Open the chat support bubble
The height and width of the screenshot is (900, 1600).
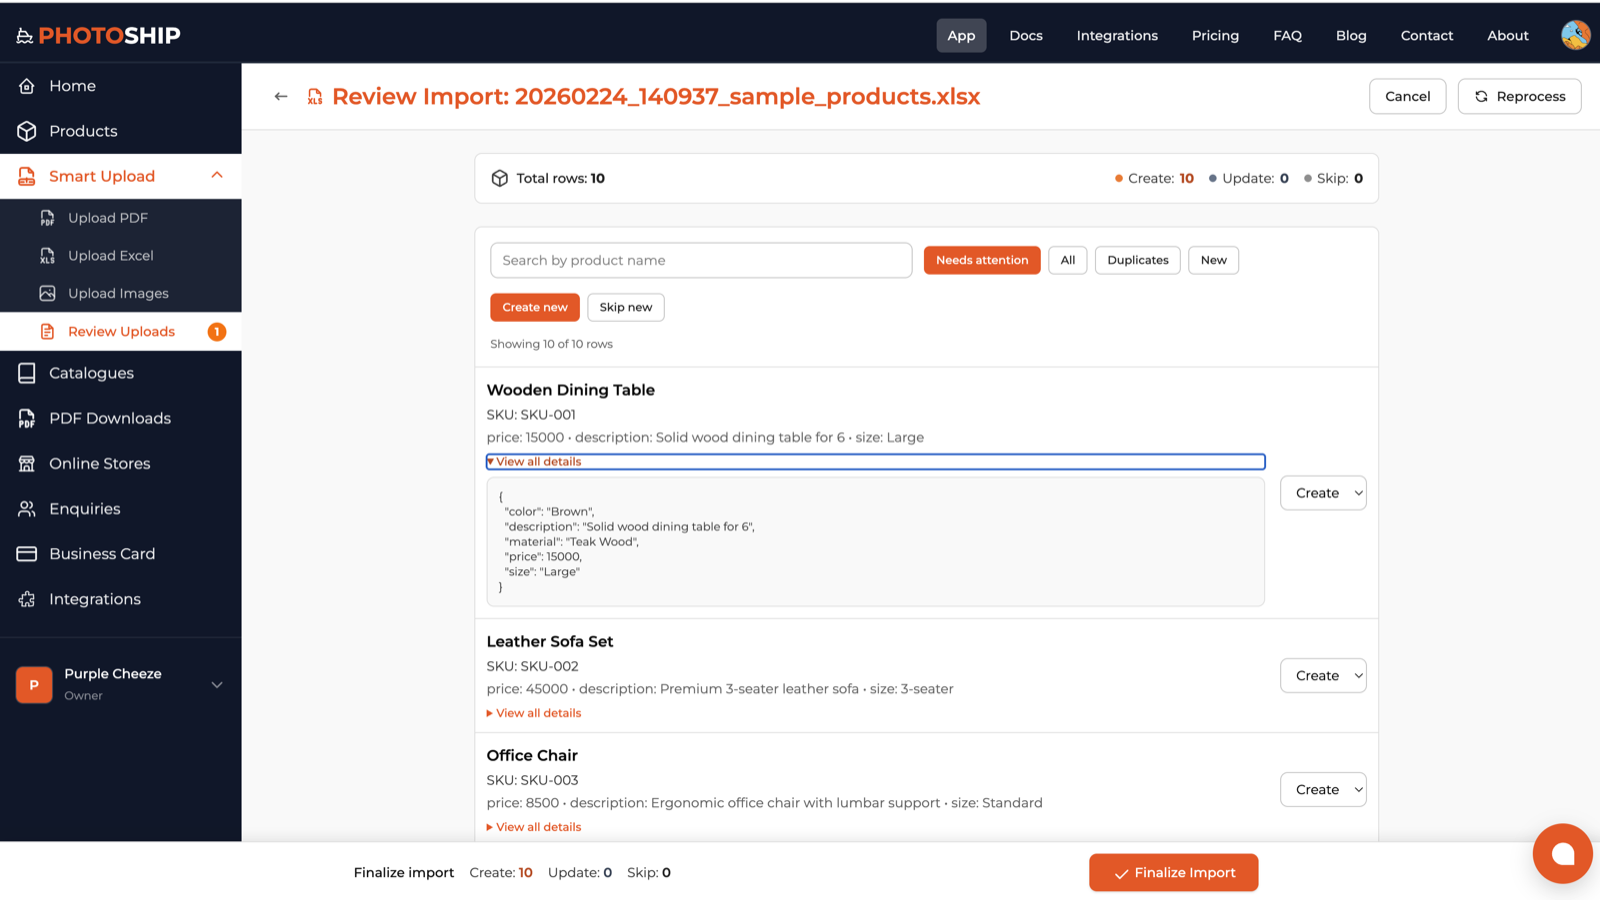(1562, 853)
